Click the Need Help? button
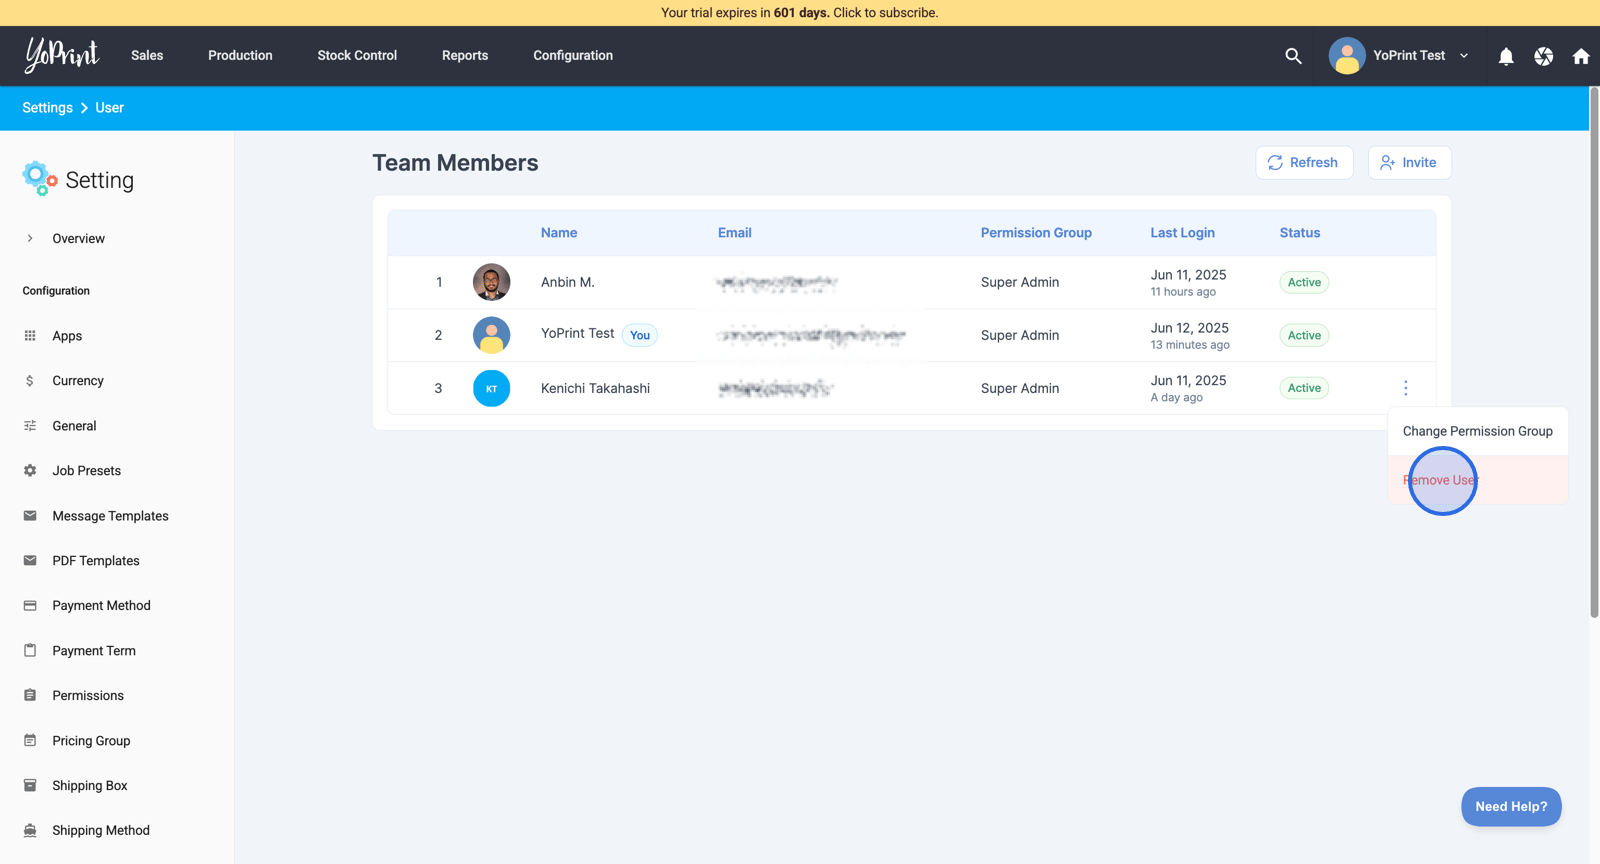The height and width of the screenshot is (864, 1600). coord(1511,807)
